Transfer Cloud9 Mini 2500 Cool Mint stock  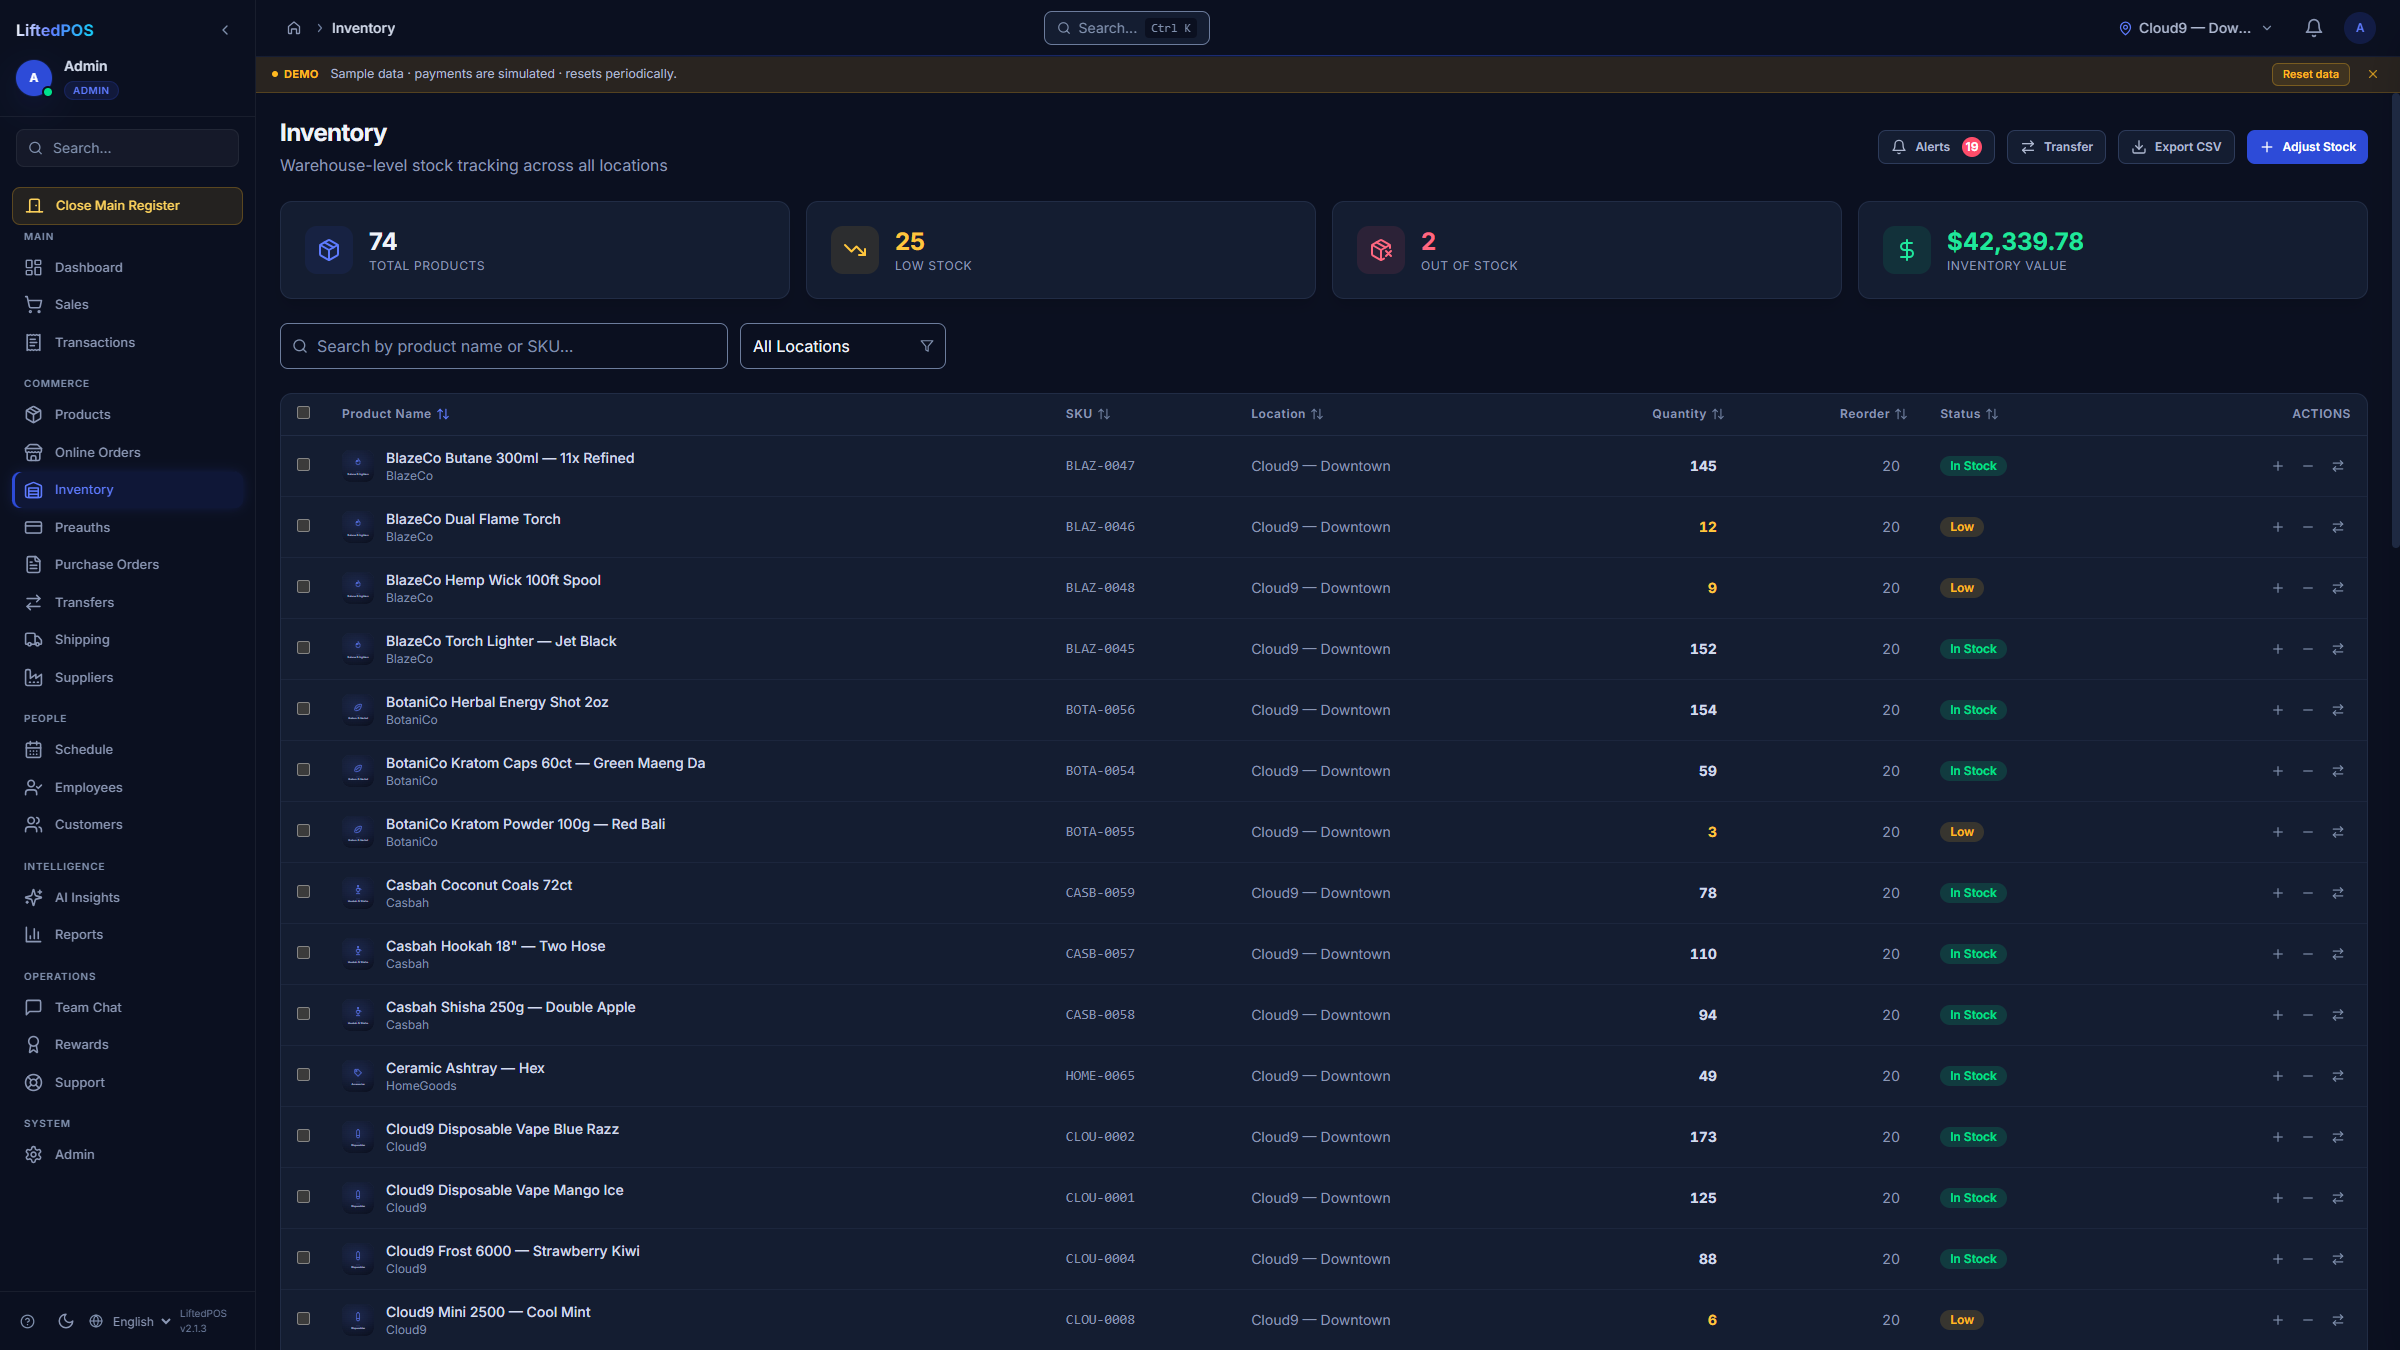pos(2338,1320)
